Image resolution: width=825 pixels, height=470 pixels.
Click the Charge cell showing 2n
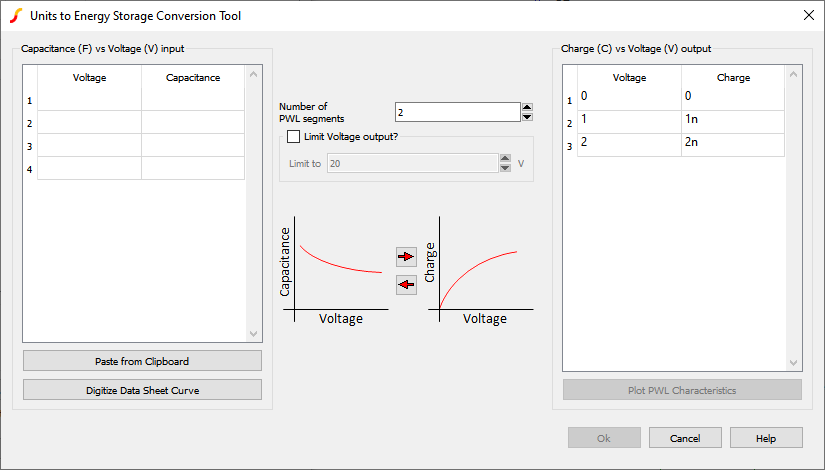point(732,143)
